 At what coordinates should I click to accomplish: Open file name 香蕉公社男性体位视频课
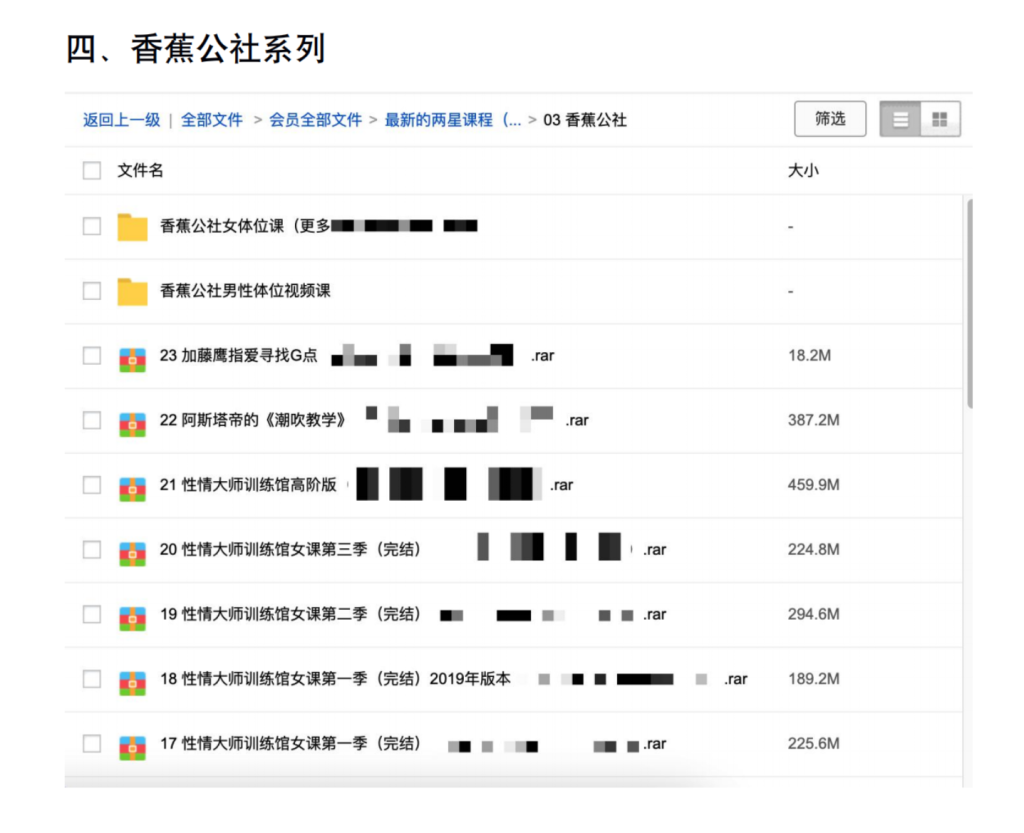(x=246, y=291)
